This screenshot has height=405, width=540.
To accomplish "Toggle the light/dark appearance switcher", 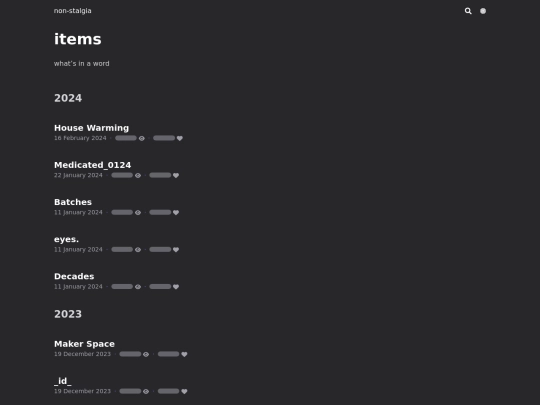I will point(483,11).
